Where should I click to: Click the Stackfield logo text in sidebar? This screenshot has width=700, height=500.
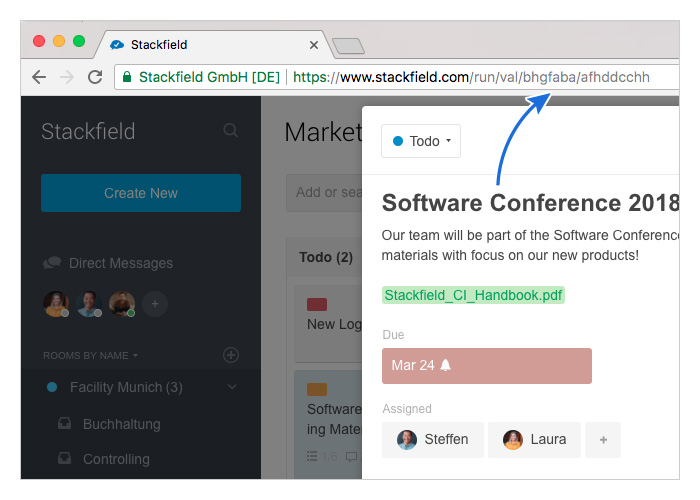(x=88, y=131)
